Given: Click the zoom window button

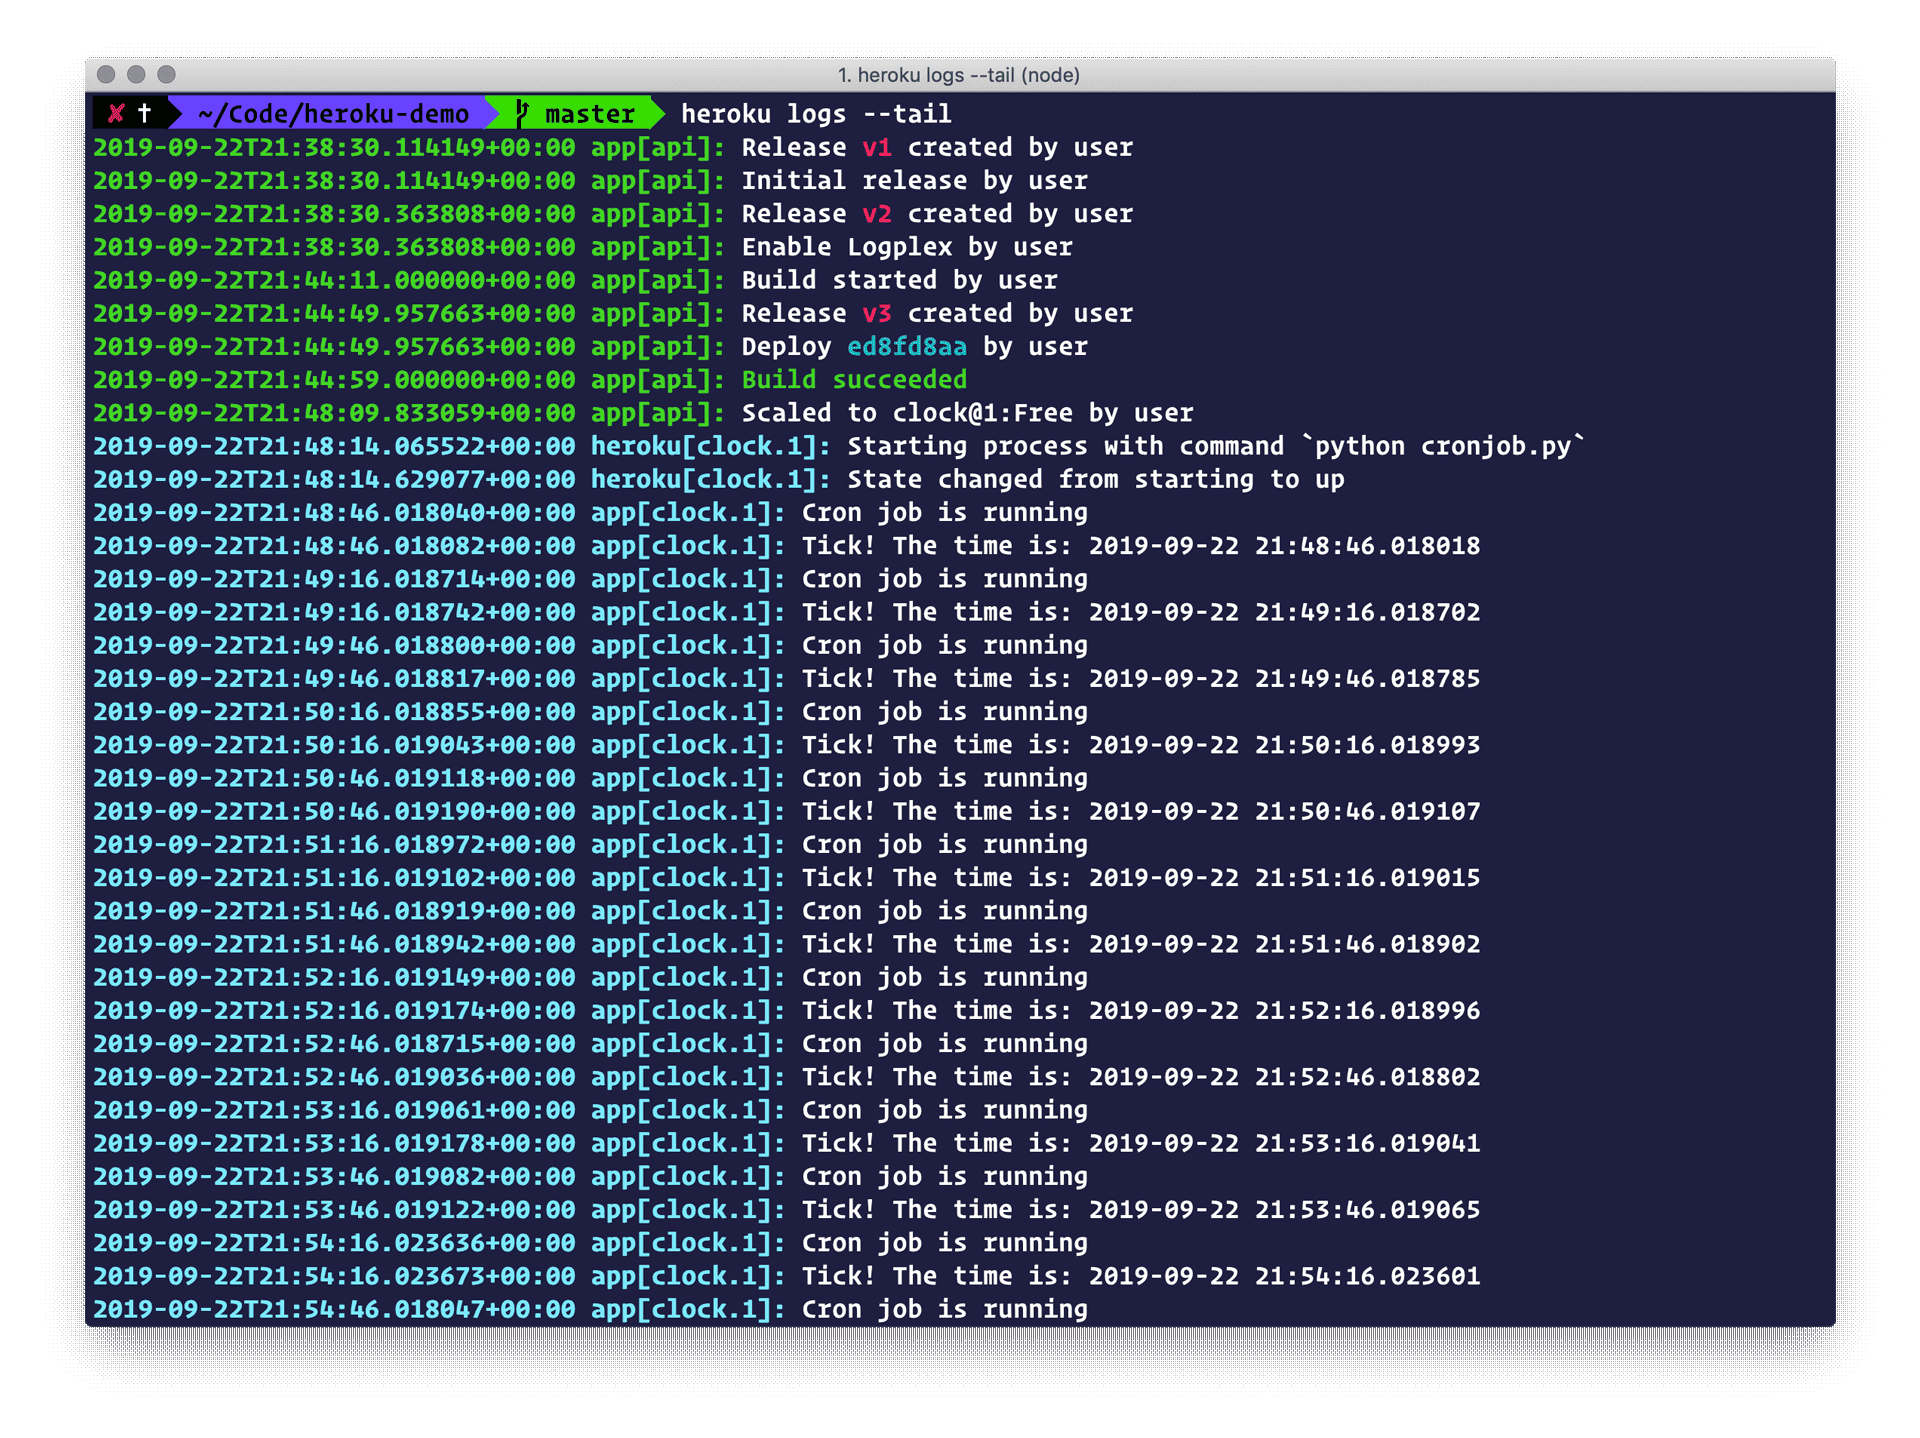Looking at the screenshot, I should pos(166,75).
